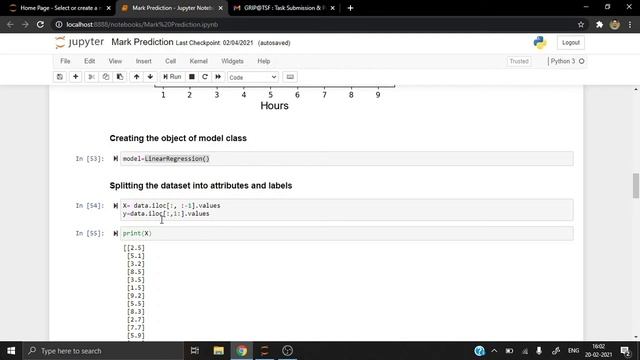Click the [8.5] output value

tap(136, 272)
